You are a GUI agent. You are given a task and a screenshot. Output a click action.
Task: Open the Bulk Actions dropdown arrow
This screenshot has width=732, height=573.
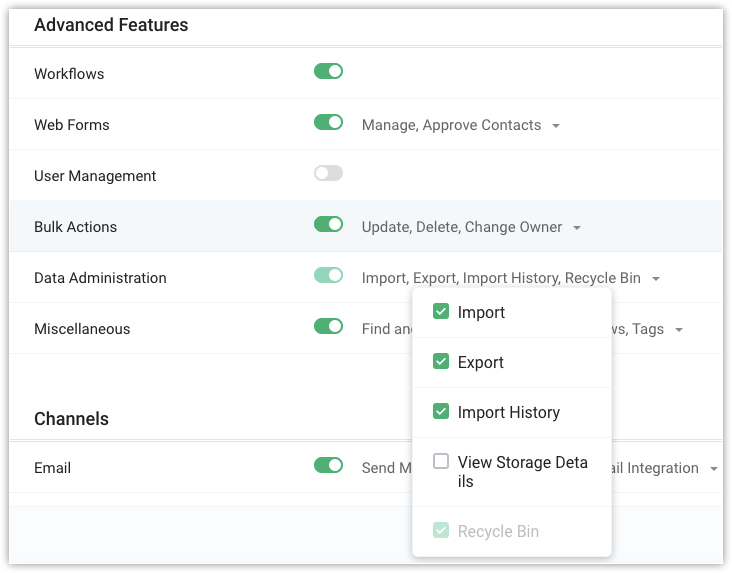point(577,228)
